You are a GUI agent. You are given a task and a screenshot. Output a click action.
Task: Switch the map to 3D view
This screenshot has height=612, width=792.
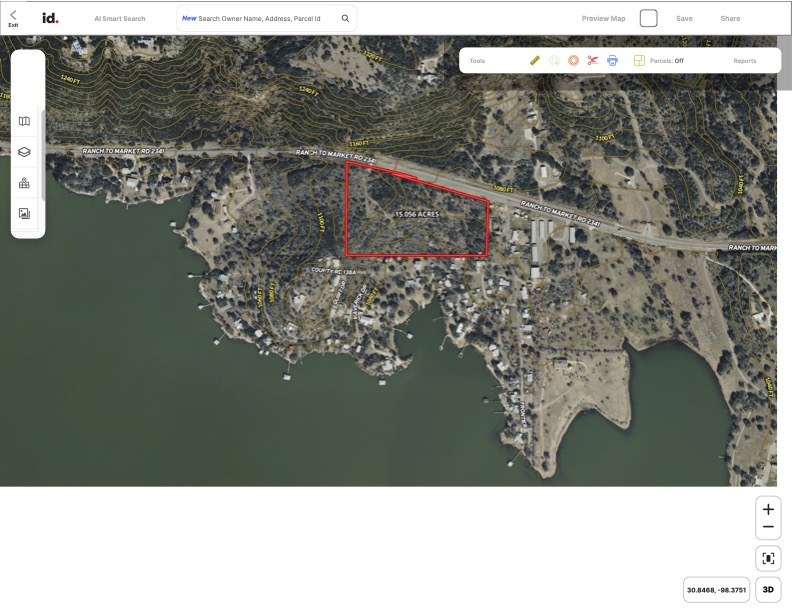pos(768,589)
